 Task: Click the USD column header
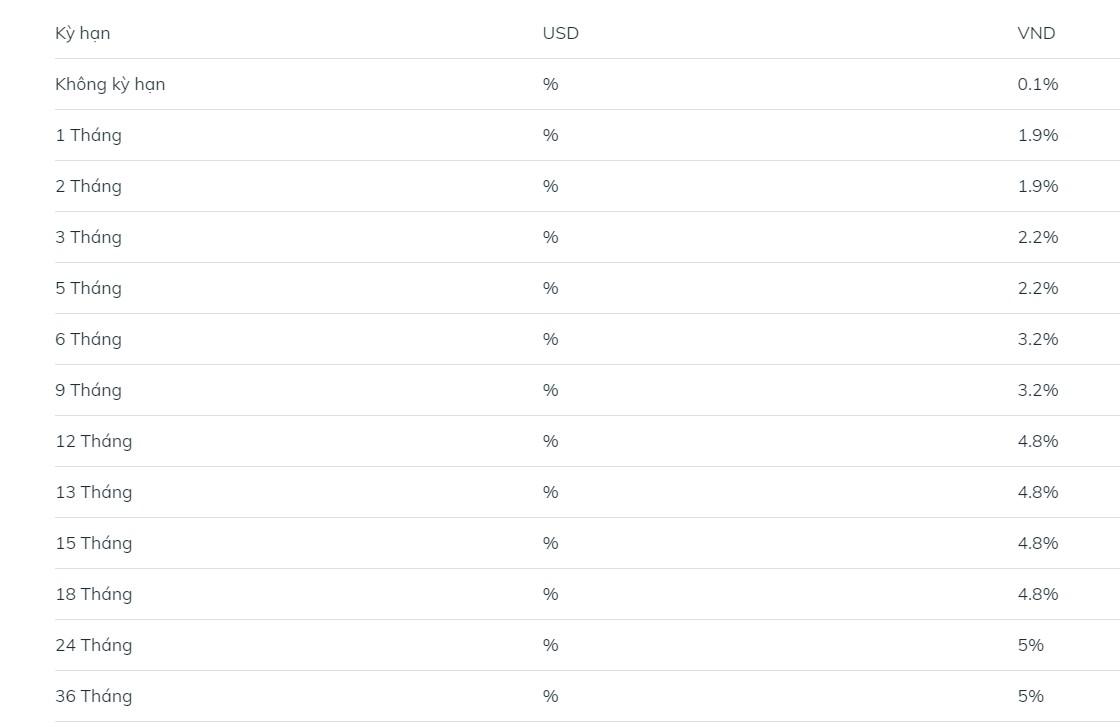pos(561,34)
